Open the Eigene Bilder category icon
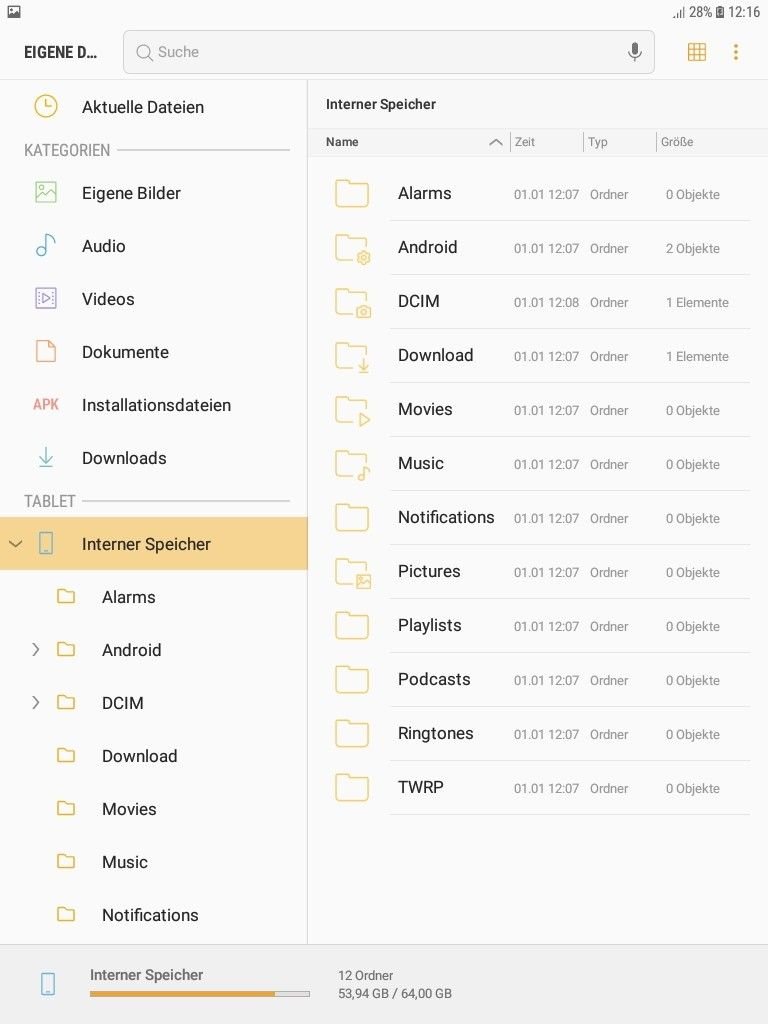 [x=46, y=193]
